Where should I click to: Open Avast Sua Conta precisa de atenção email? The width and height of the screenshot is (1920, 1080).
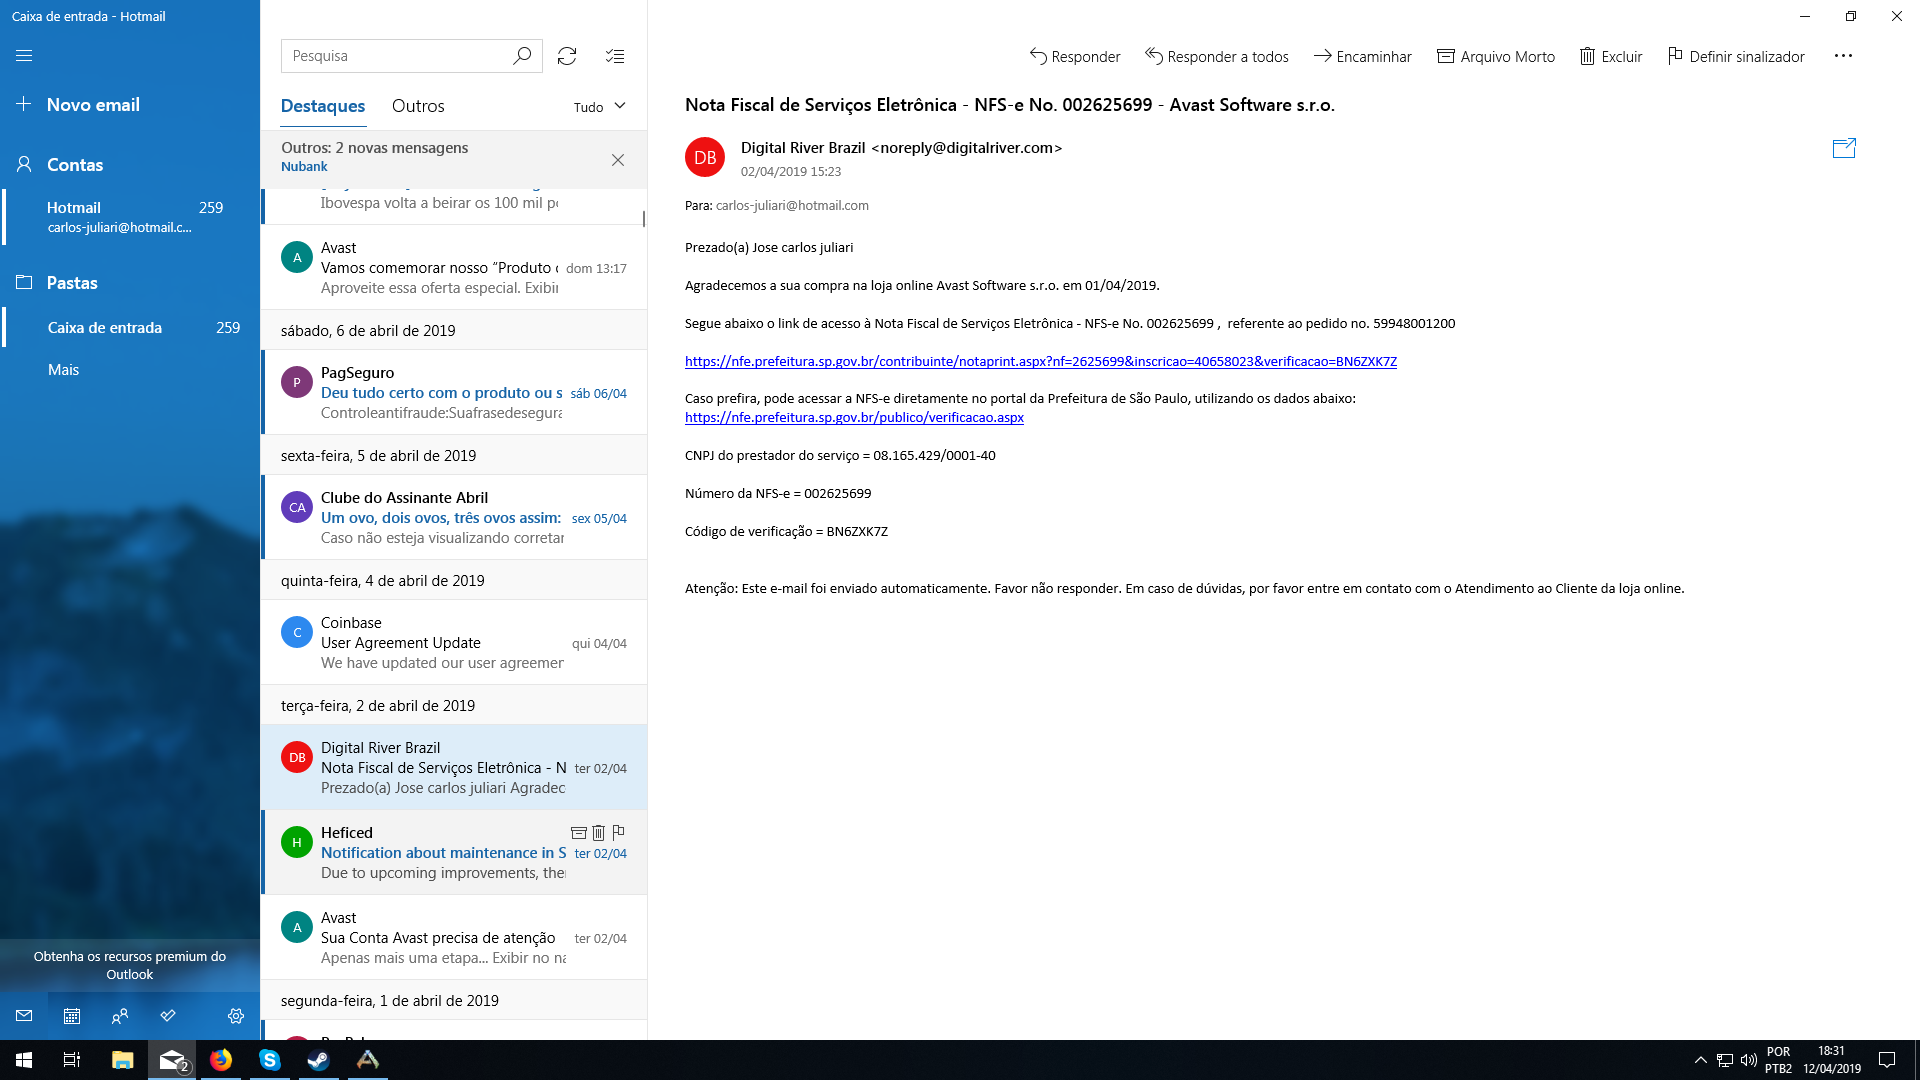pyautogui.click(x=454, y=937)
